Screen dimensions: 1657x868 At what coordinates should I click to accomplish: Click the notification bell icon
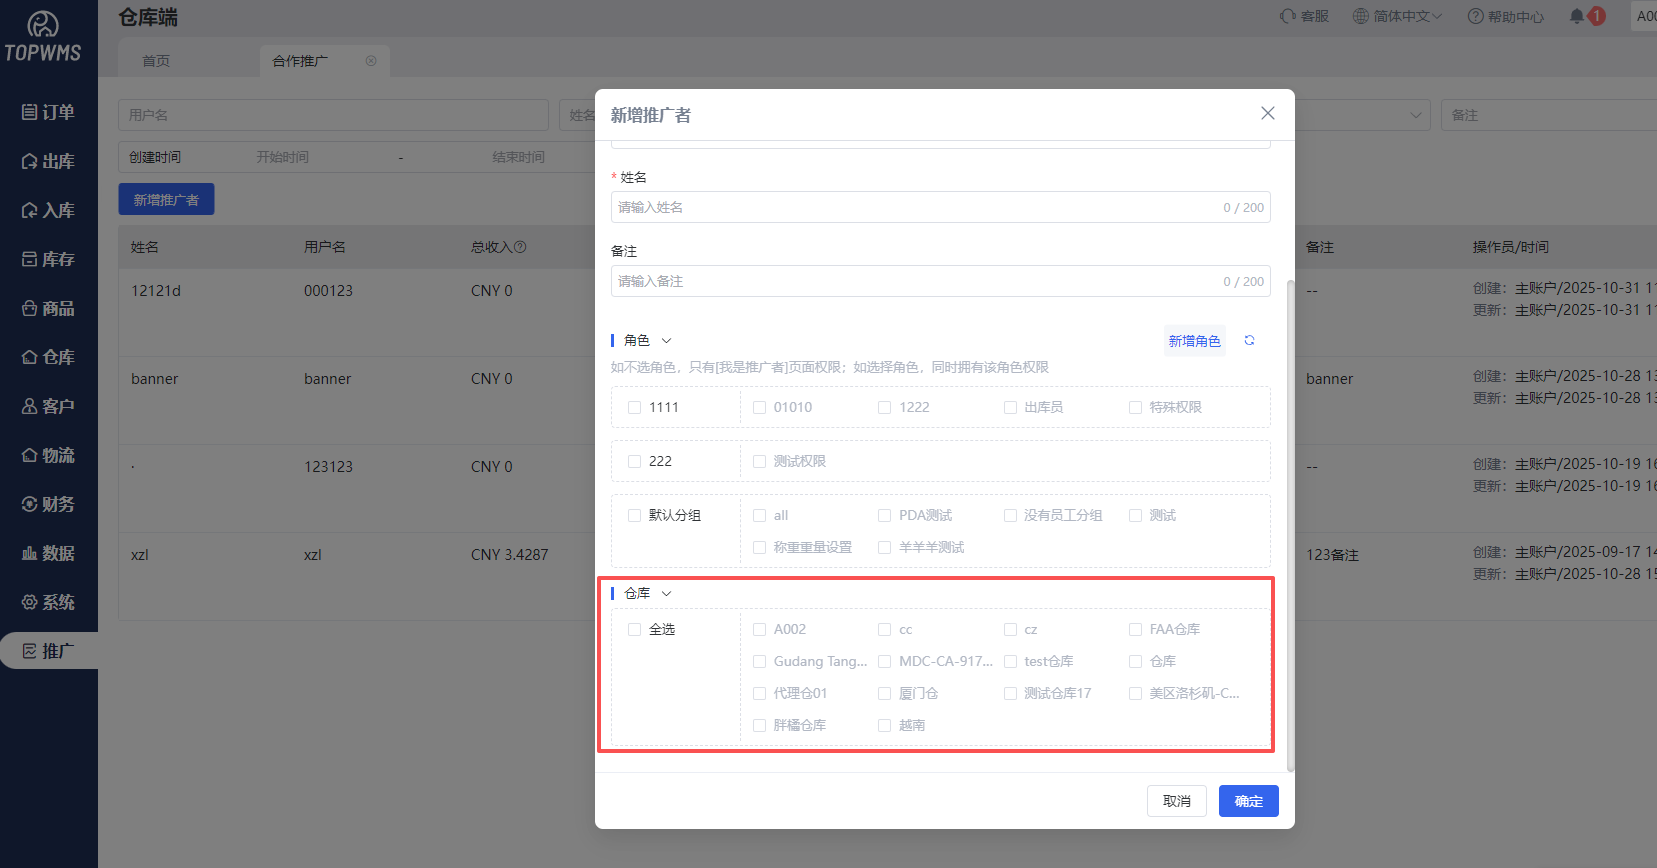coord(1577,16)
